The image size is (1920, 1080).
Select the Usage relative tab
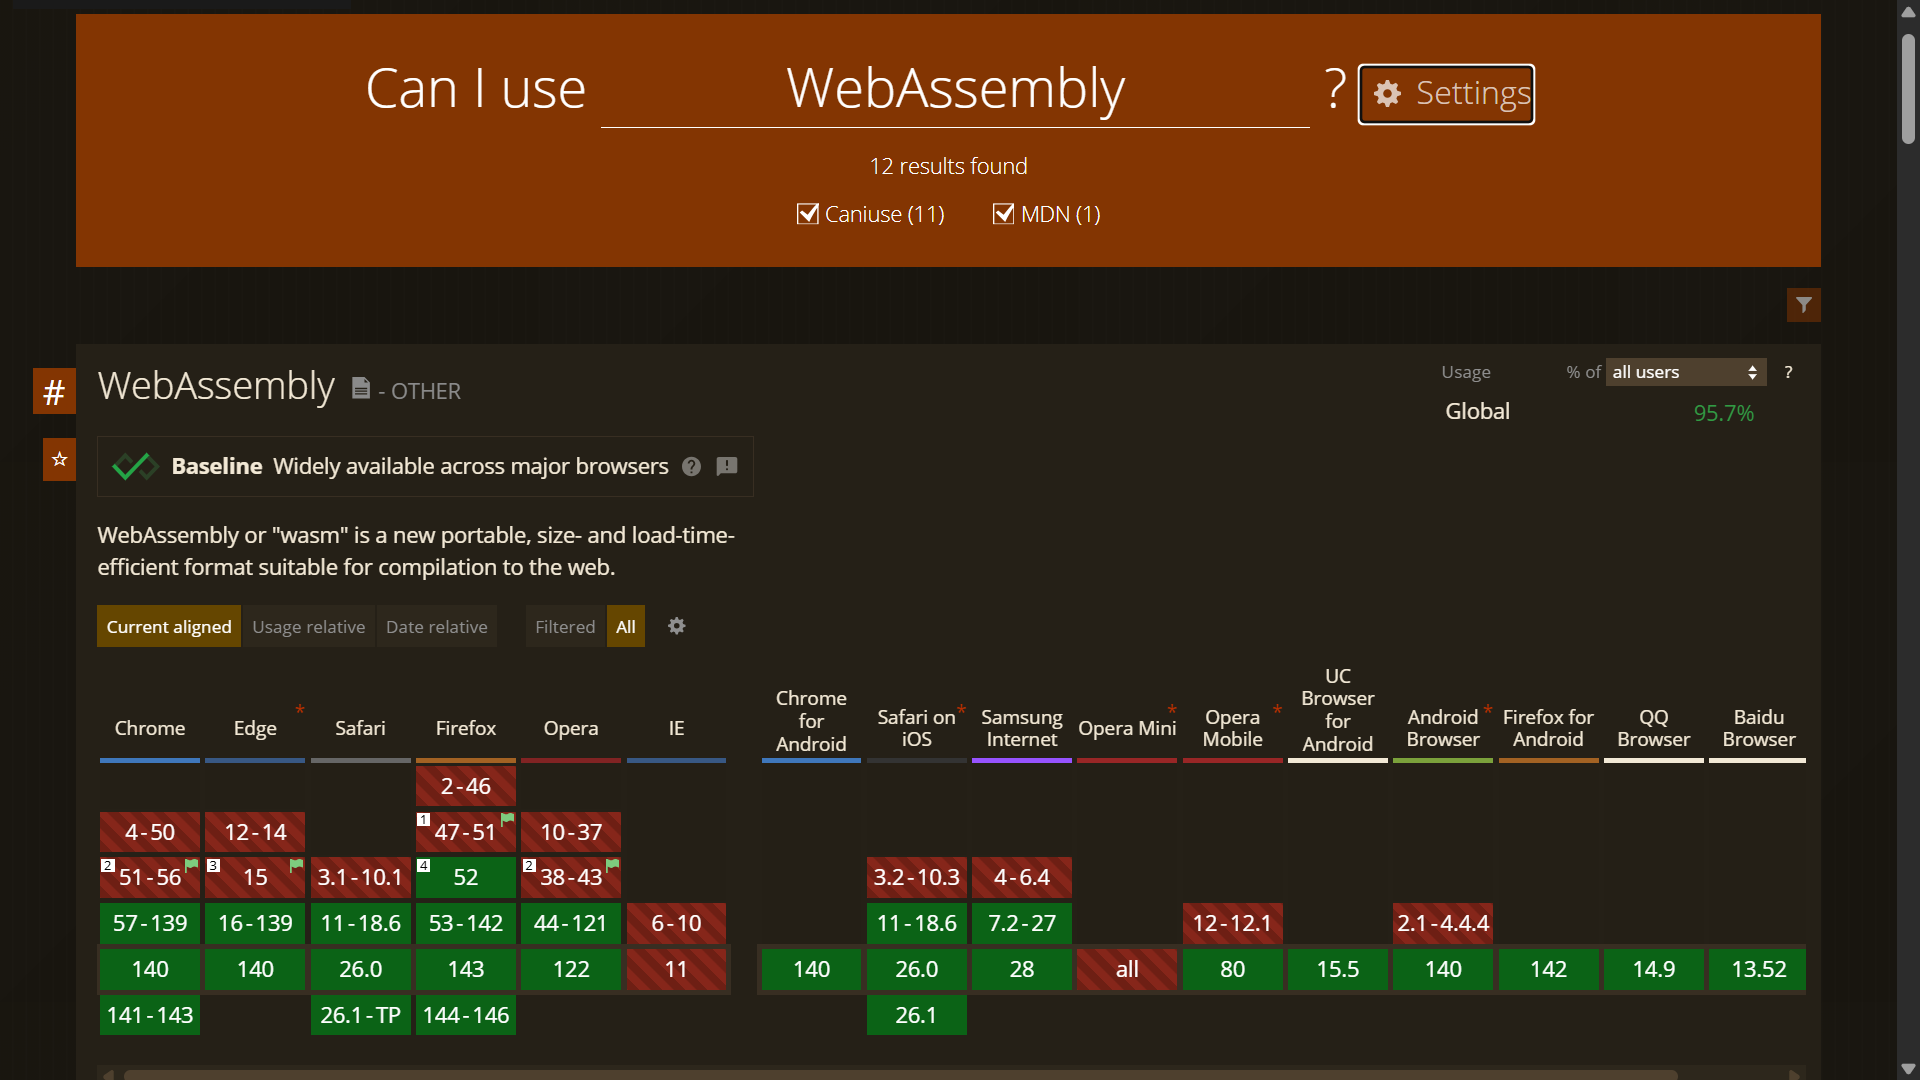point(308,627)
